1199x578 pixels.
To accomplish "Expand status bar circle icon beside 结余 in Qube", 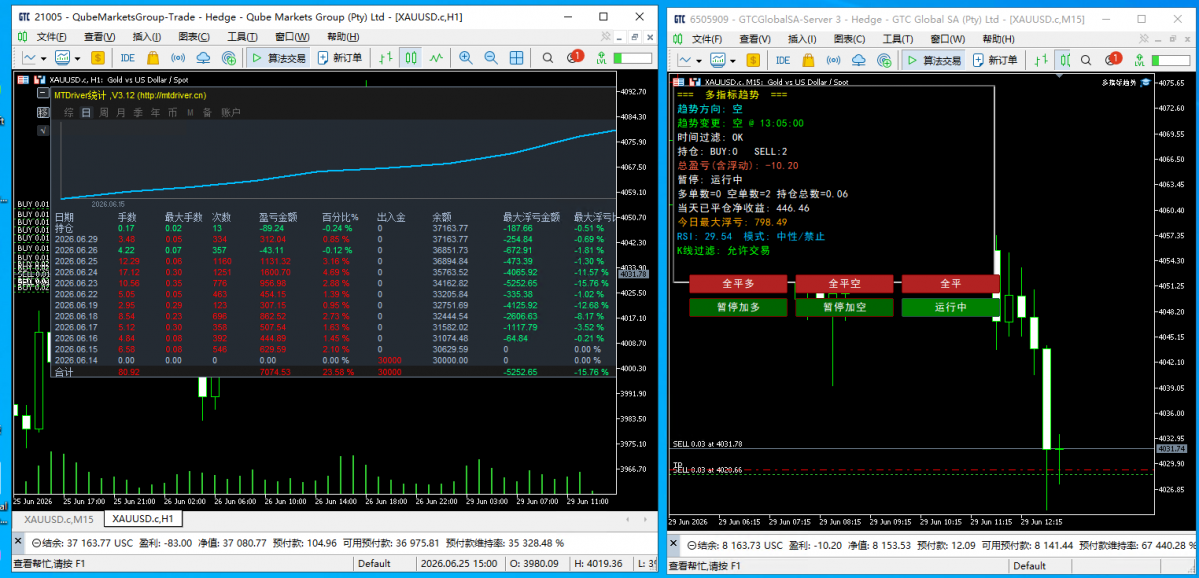I will pos(36,543).
